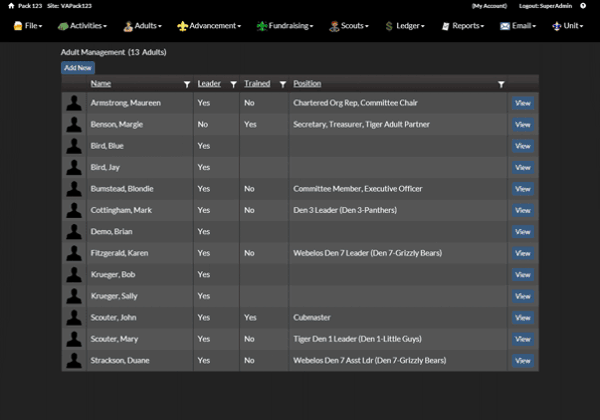
Task: Click Secretary, Treasurer, Tiger Adult Partner text
Action: coord(361,124)
